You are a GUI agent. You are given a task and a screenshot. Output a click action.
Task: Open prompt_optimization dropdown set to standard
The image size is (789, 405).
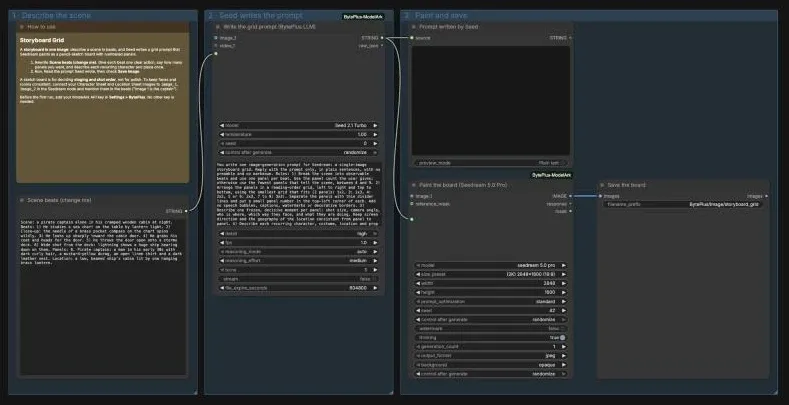[491, 301]
